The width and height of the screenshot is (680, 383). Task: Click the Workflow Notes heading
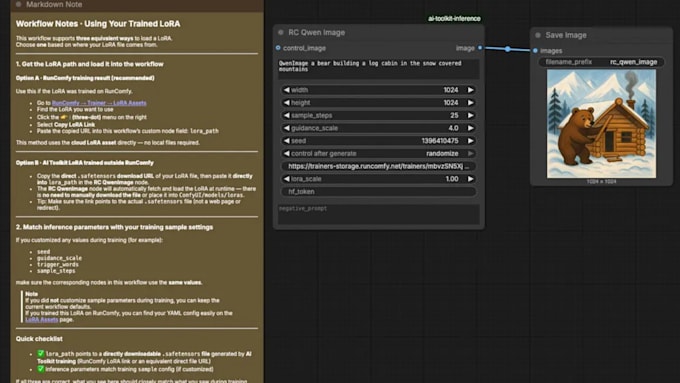click(98, 24)
